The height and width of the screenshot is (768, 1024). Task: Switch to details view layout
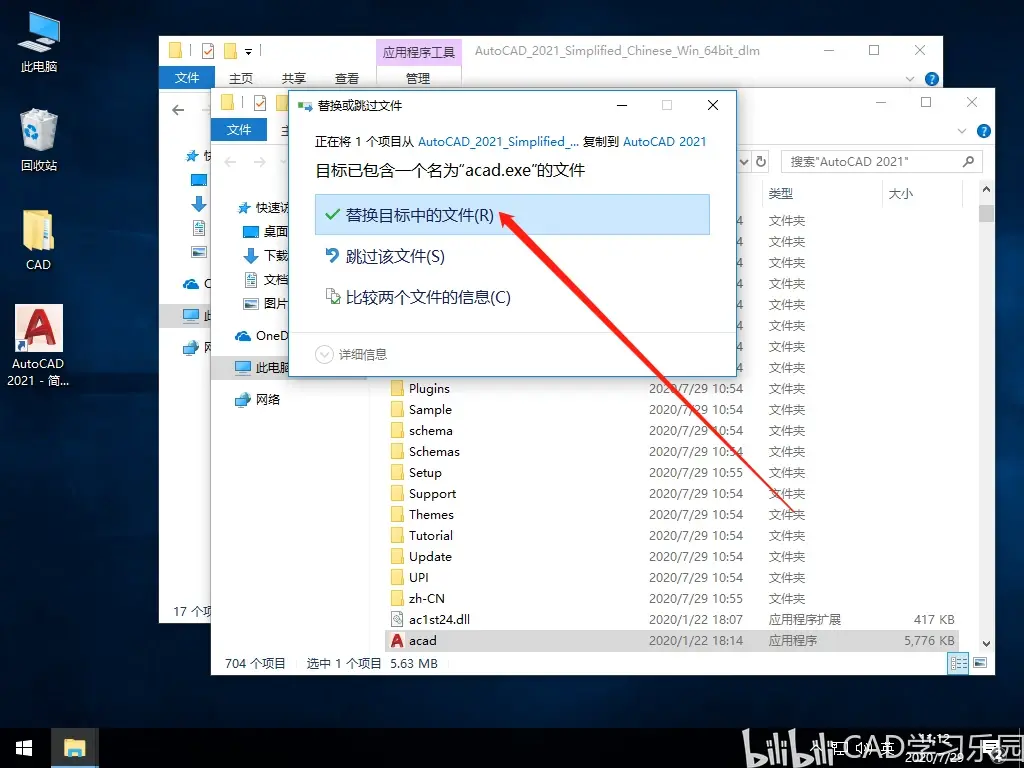(x=959, y=664)
